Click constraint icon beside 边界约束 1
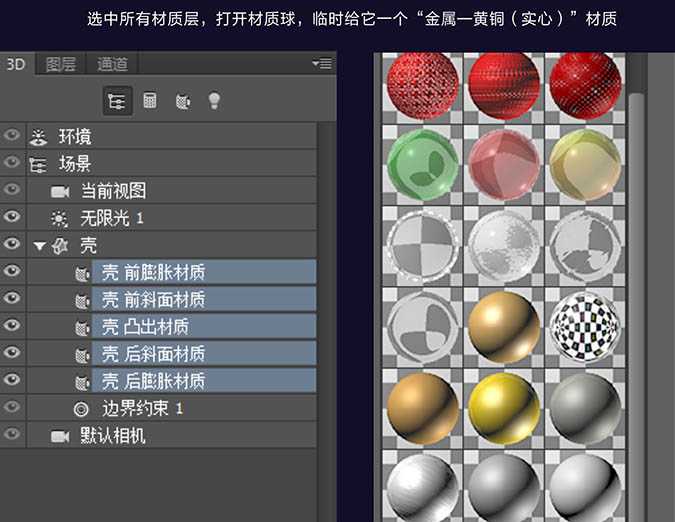 pos(81,409)
